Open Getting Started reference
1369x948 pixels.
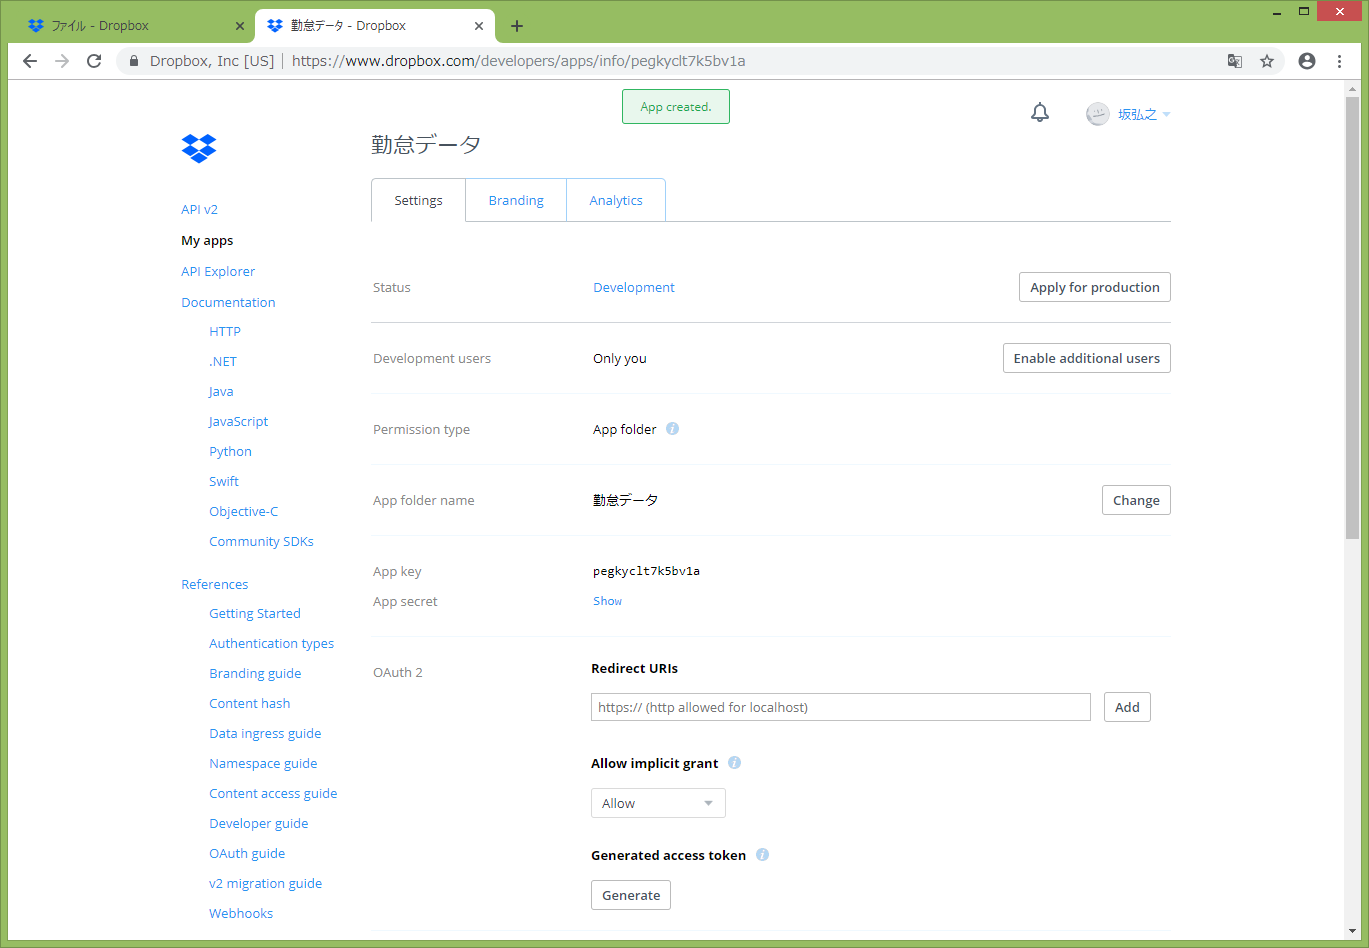[x=255, y=613]
